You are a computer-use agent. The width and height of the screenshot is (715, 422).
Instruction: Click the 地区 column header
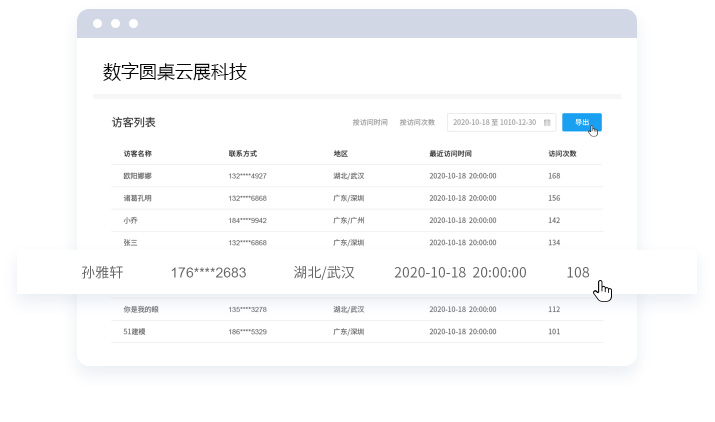pyautogui.click(x=341, y=154)
